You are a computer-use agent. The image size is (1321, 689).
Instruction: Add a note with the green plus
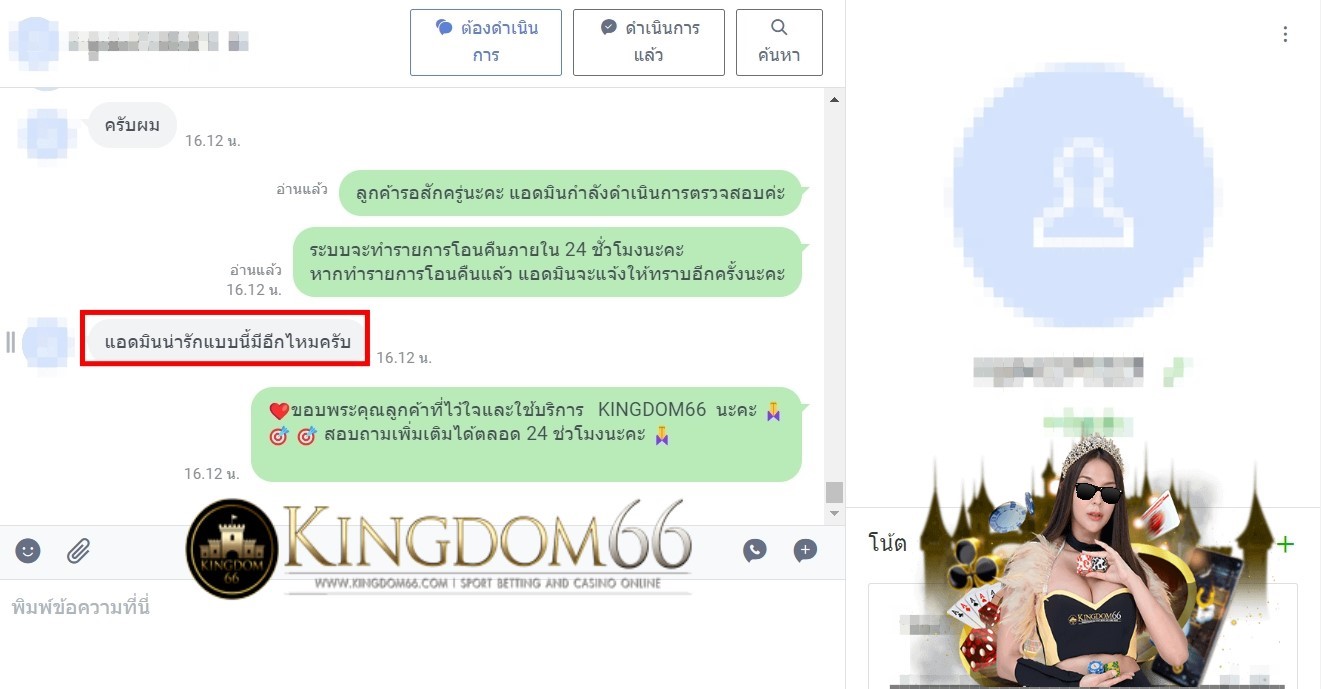tap(1285, 544)
